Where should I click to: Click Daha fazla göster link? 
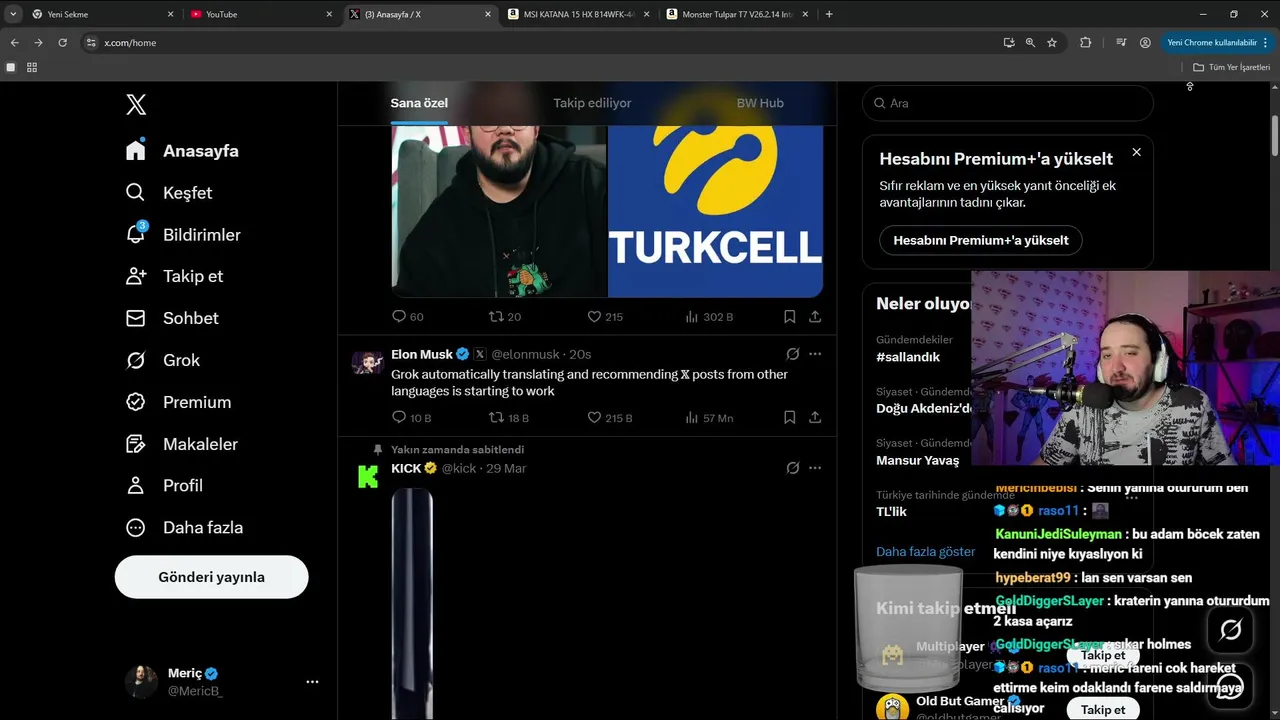(x=925, y=552)
